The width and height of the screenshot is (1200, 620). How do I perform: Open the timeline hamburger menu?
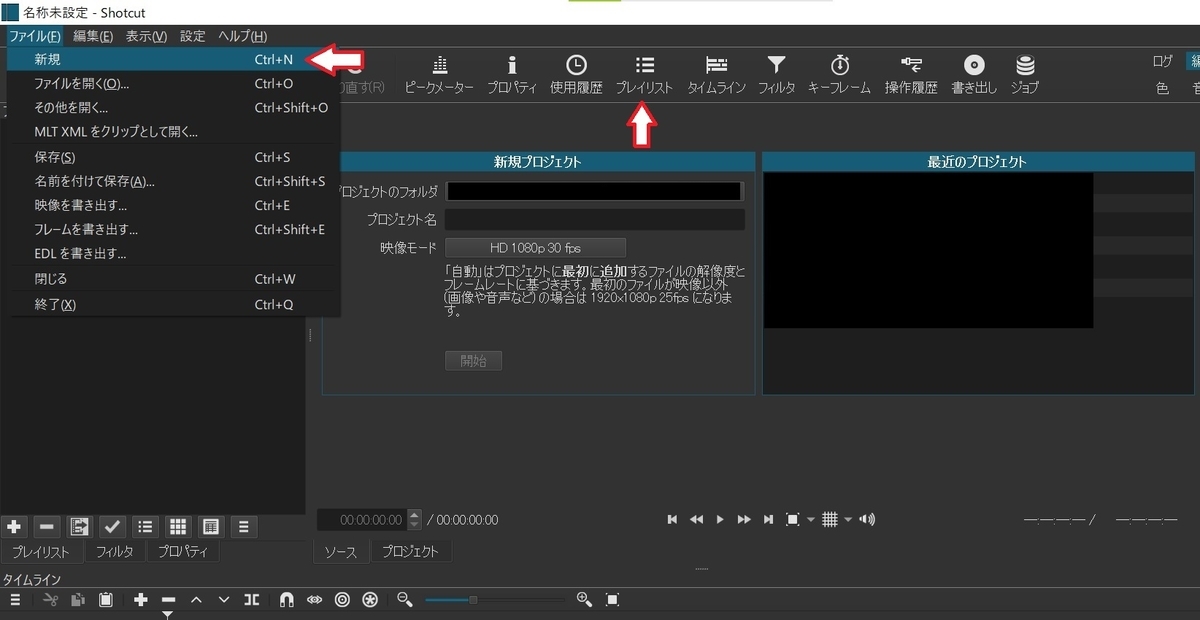[14, 600]
